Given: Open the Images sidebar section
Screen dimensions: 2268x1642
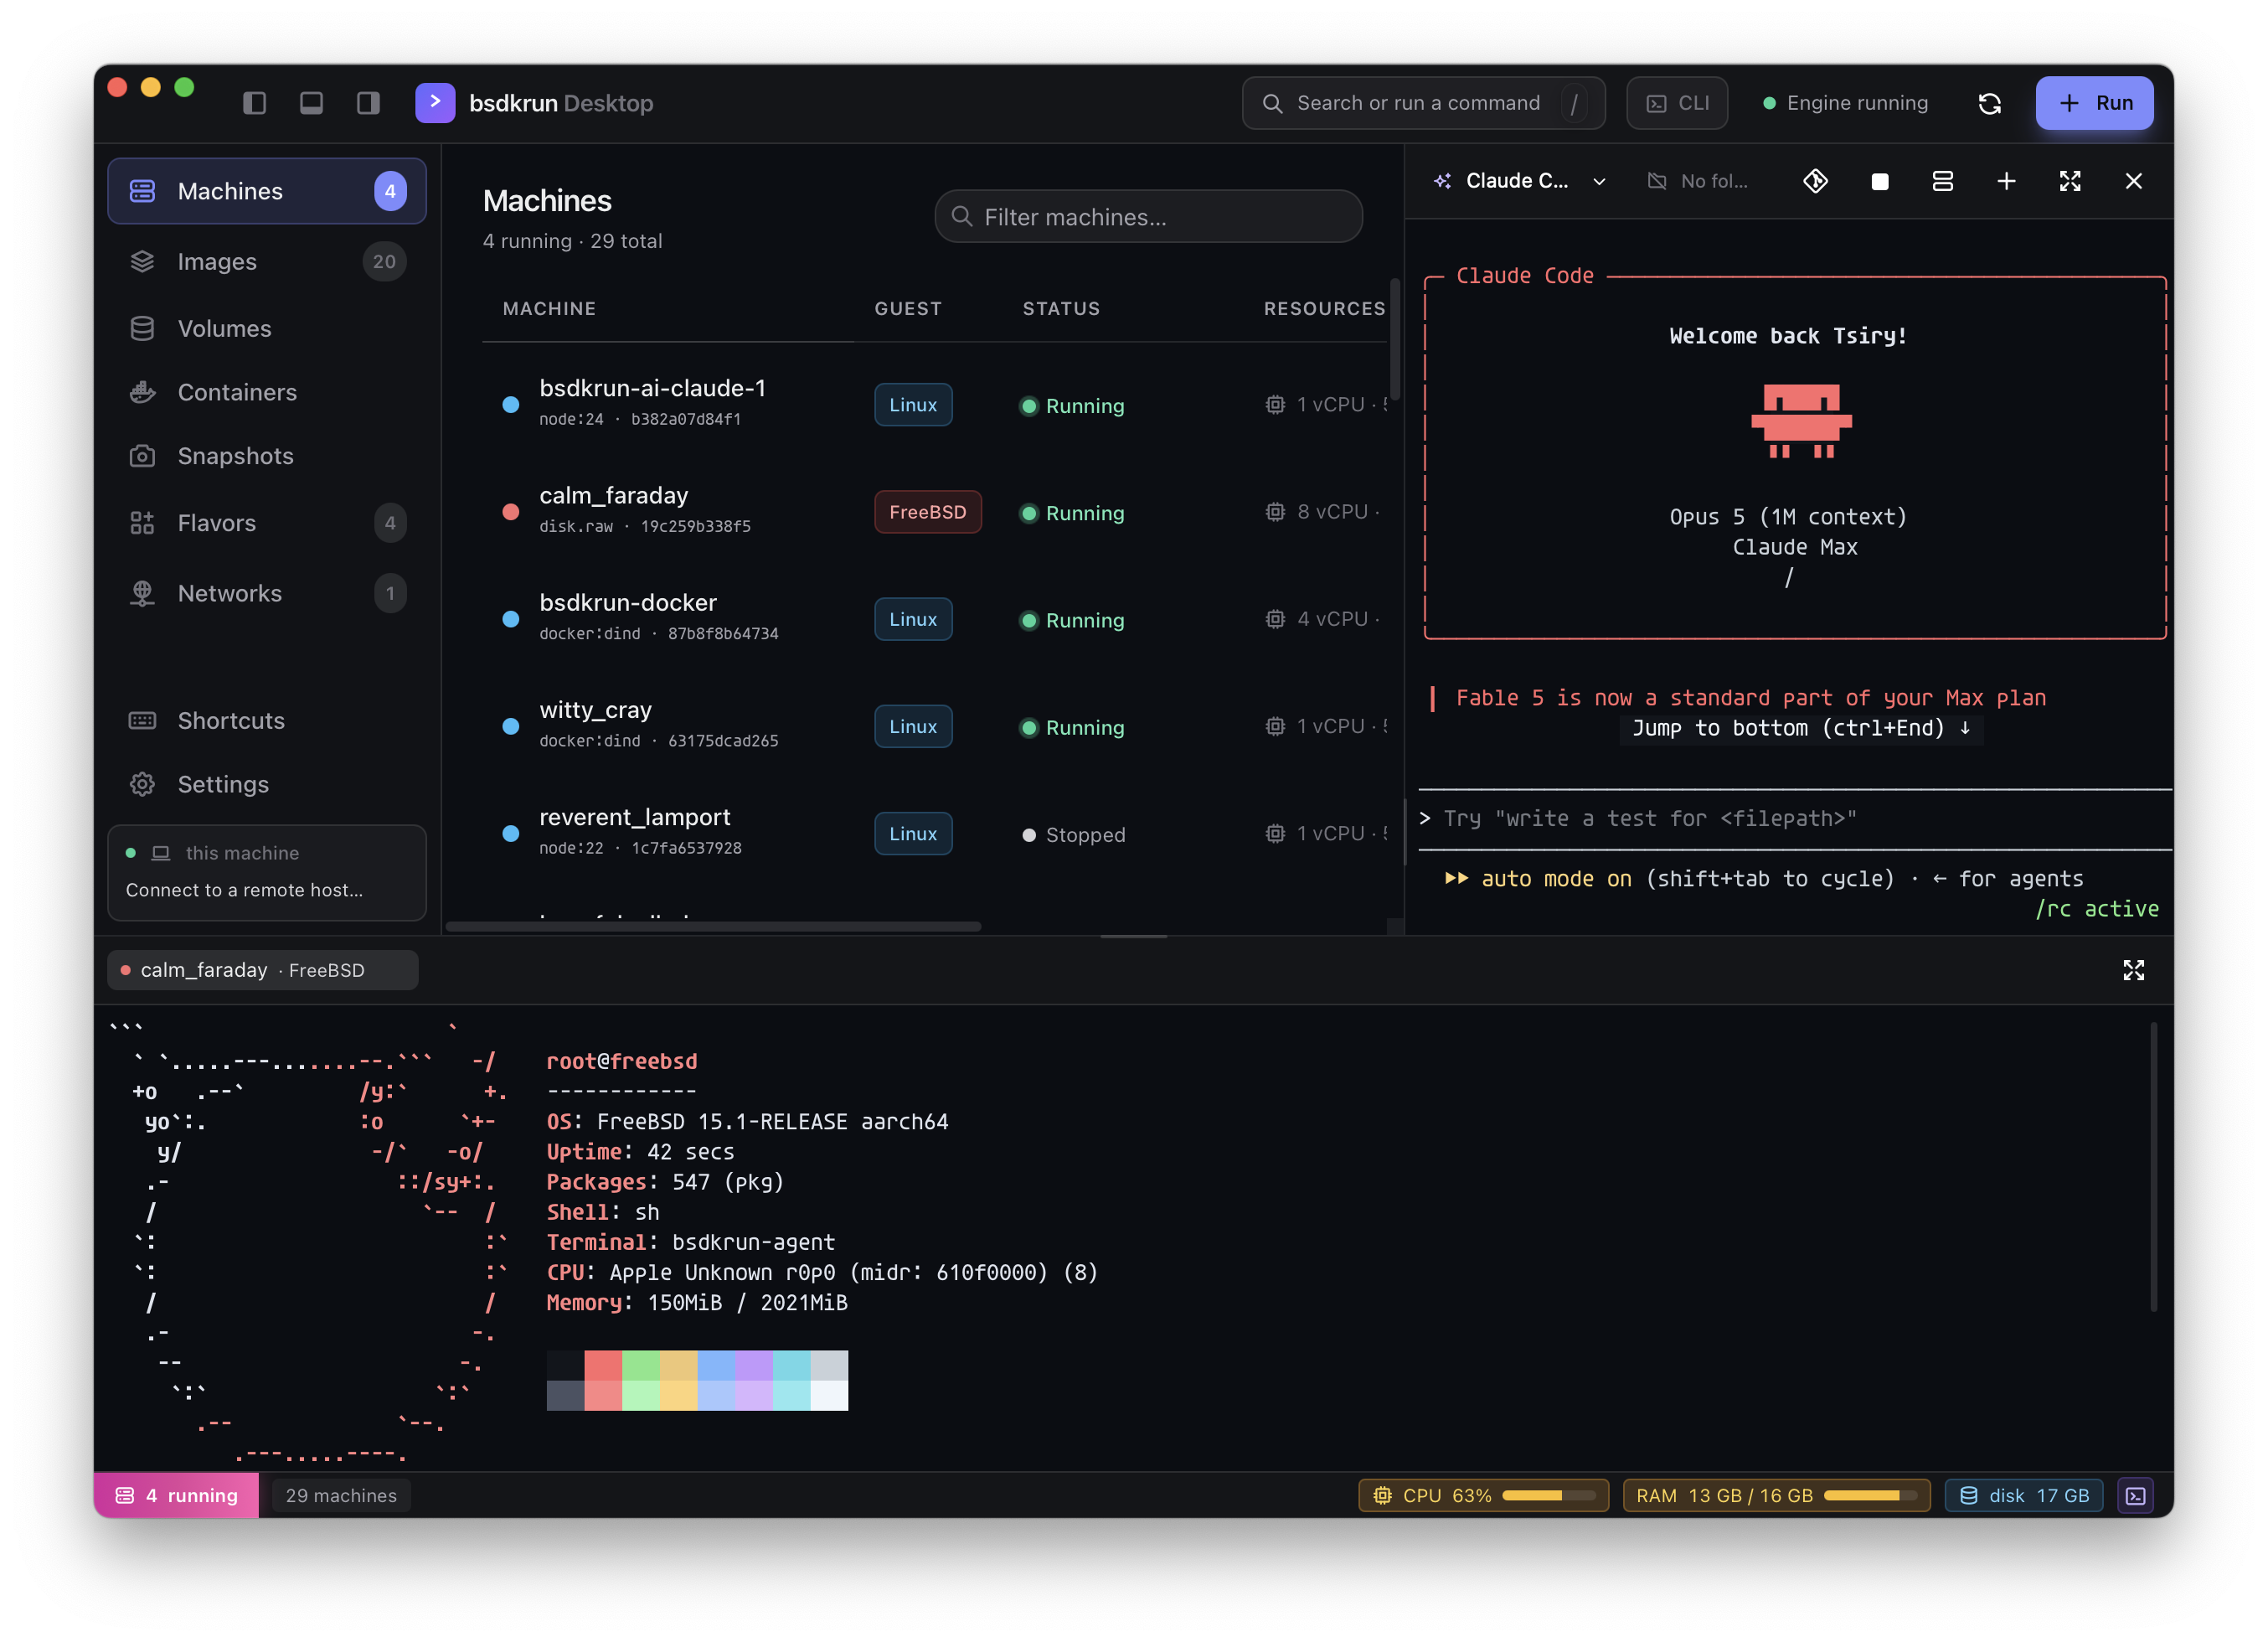Looking at the screenshot, I should [x=267, y=261].
